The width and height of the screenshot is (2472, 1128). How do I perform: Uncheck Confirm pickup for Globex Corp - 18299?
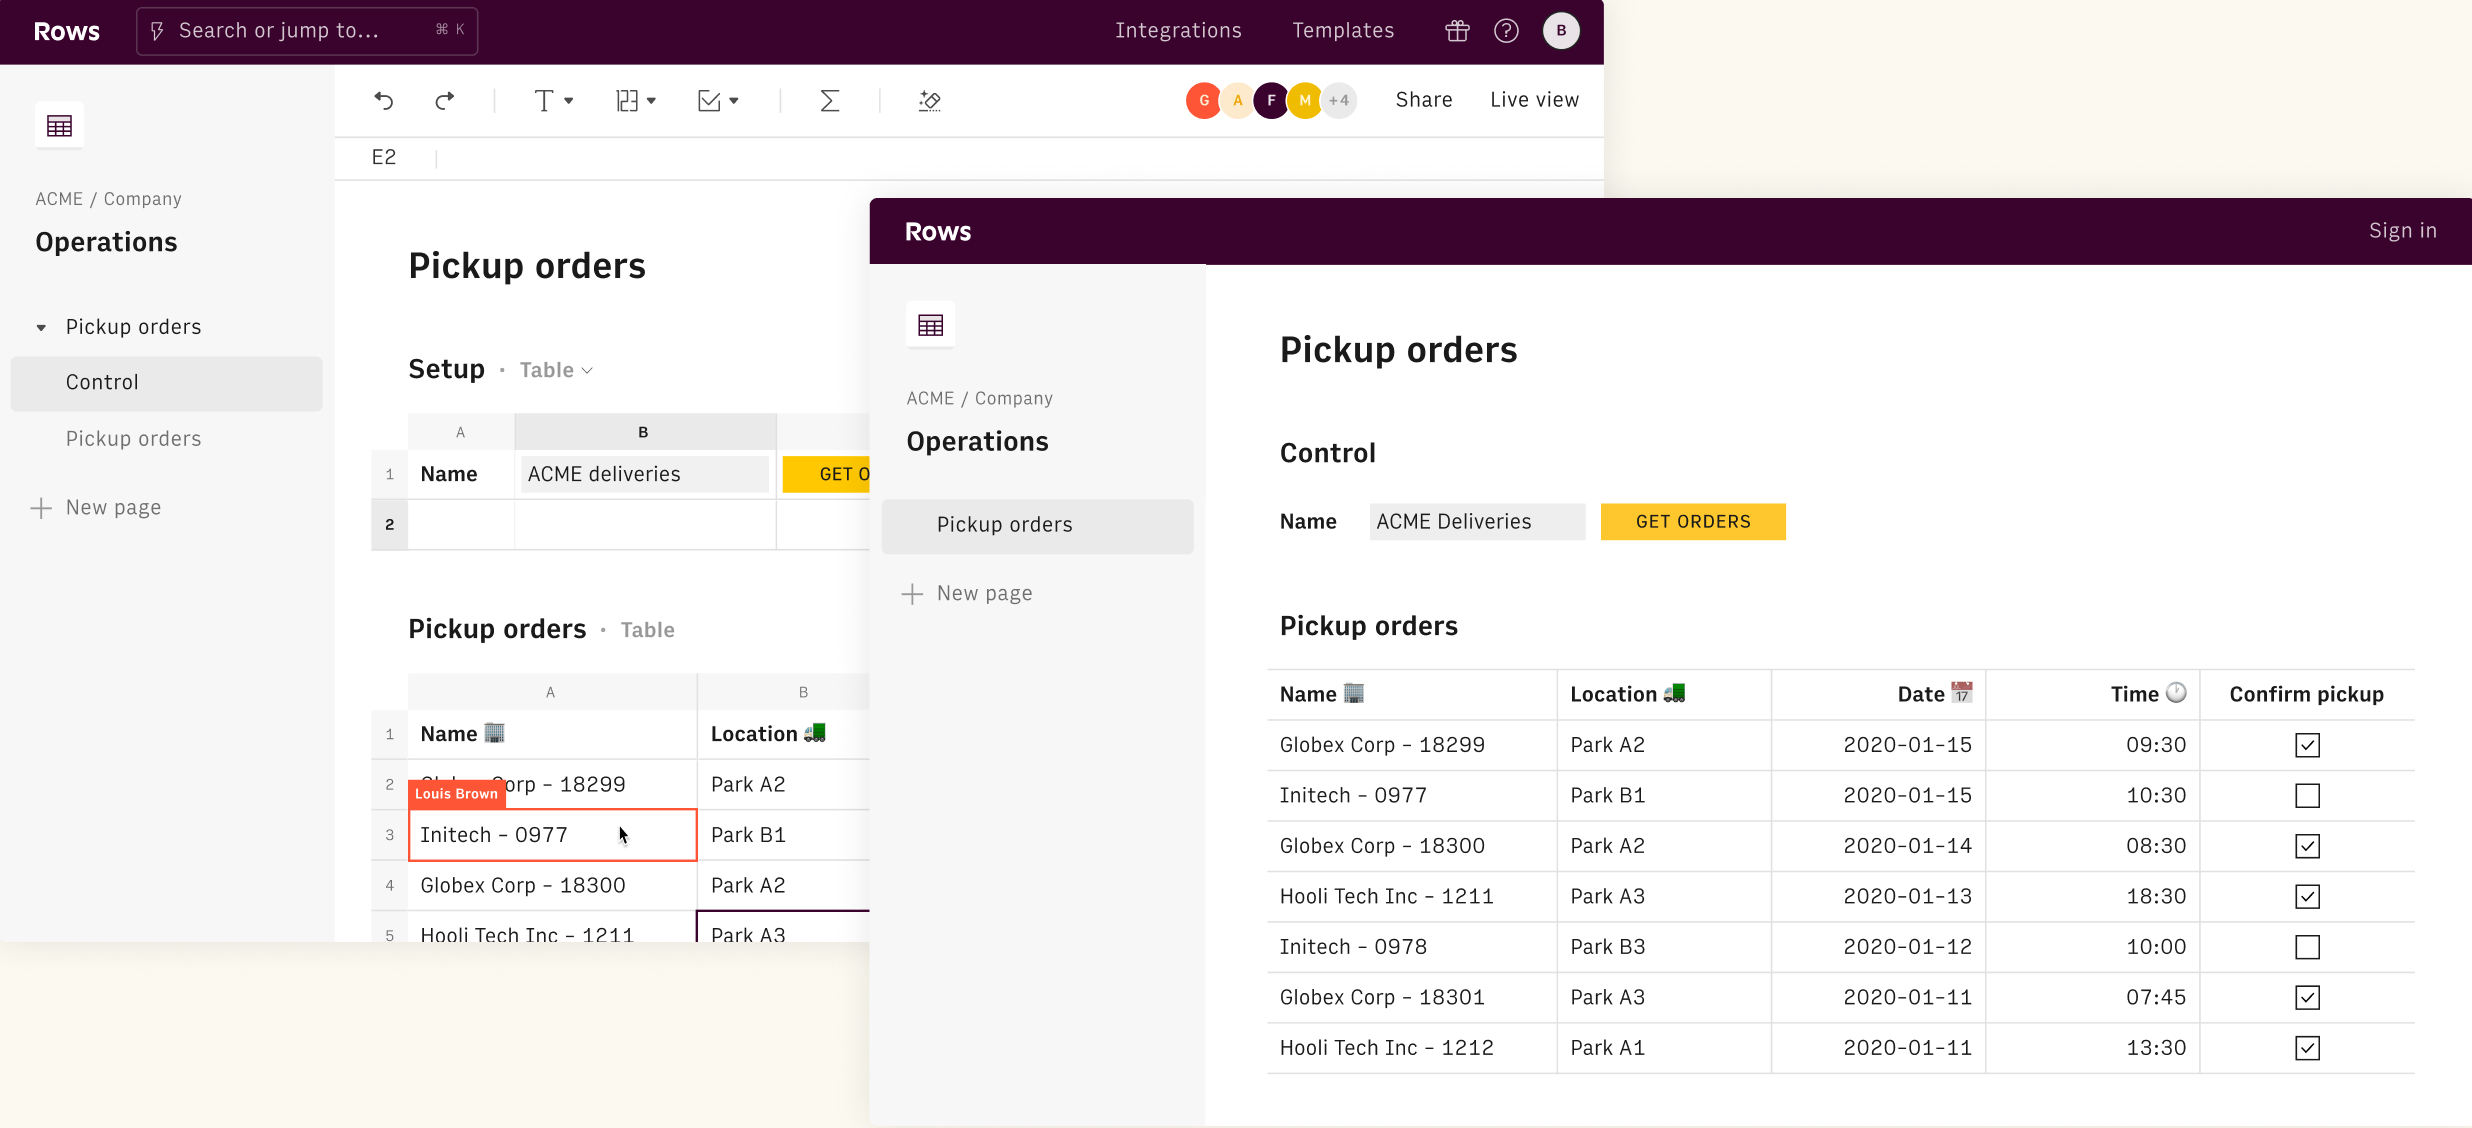coord(2307,745)
